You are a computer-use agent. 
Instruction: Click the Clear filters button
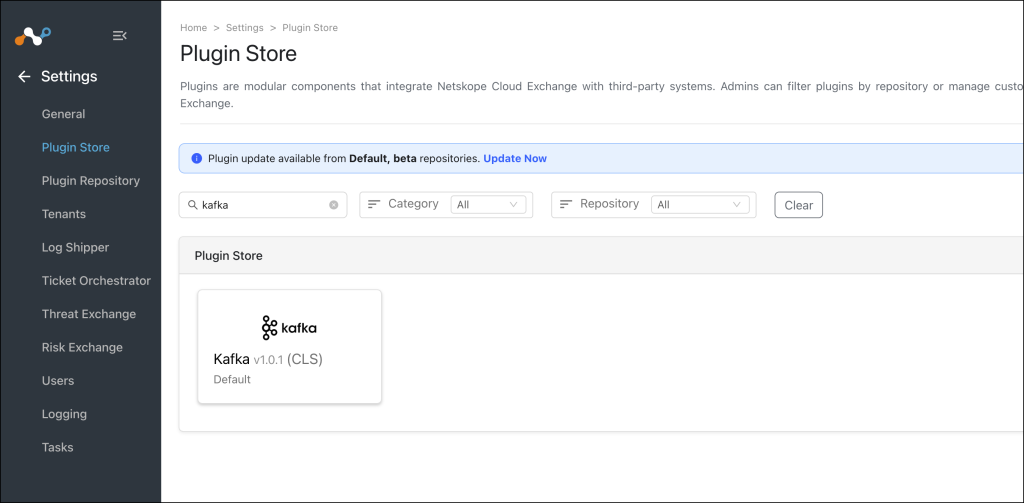tap(798, 204)
